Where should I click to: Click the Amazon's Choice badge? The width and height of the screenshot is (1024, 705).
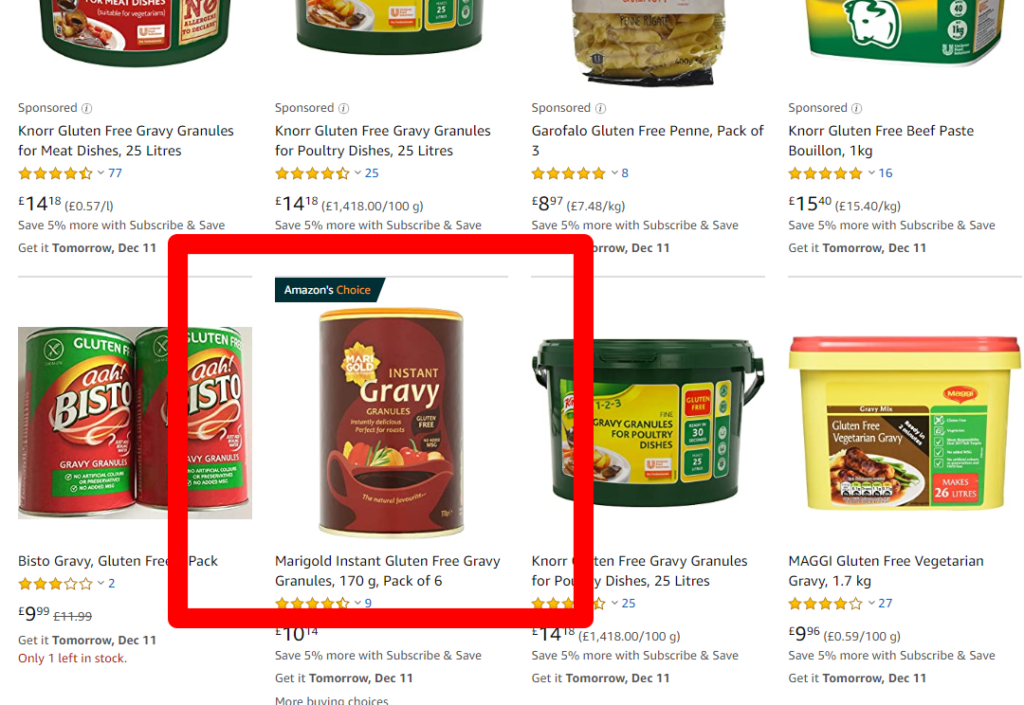point(328,290)
